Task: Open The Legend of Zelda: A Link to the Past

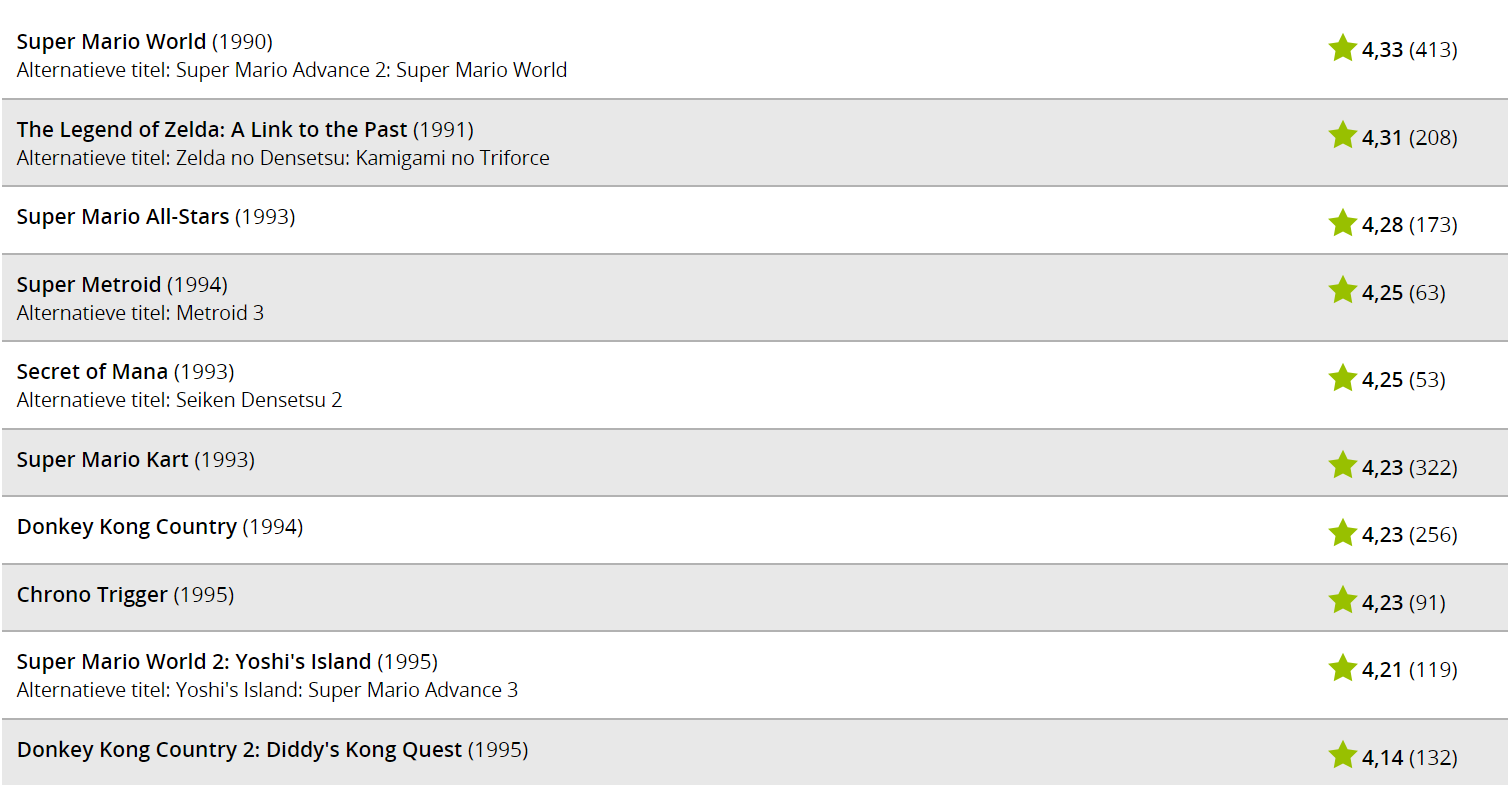Action: click(x=212, y=130)
